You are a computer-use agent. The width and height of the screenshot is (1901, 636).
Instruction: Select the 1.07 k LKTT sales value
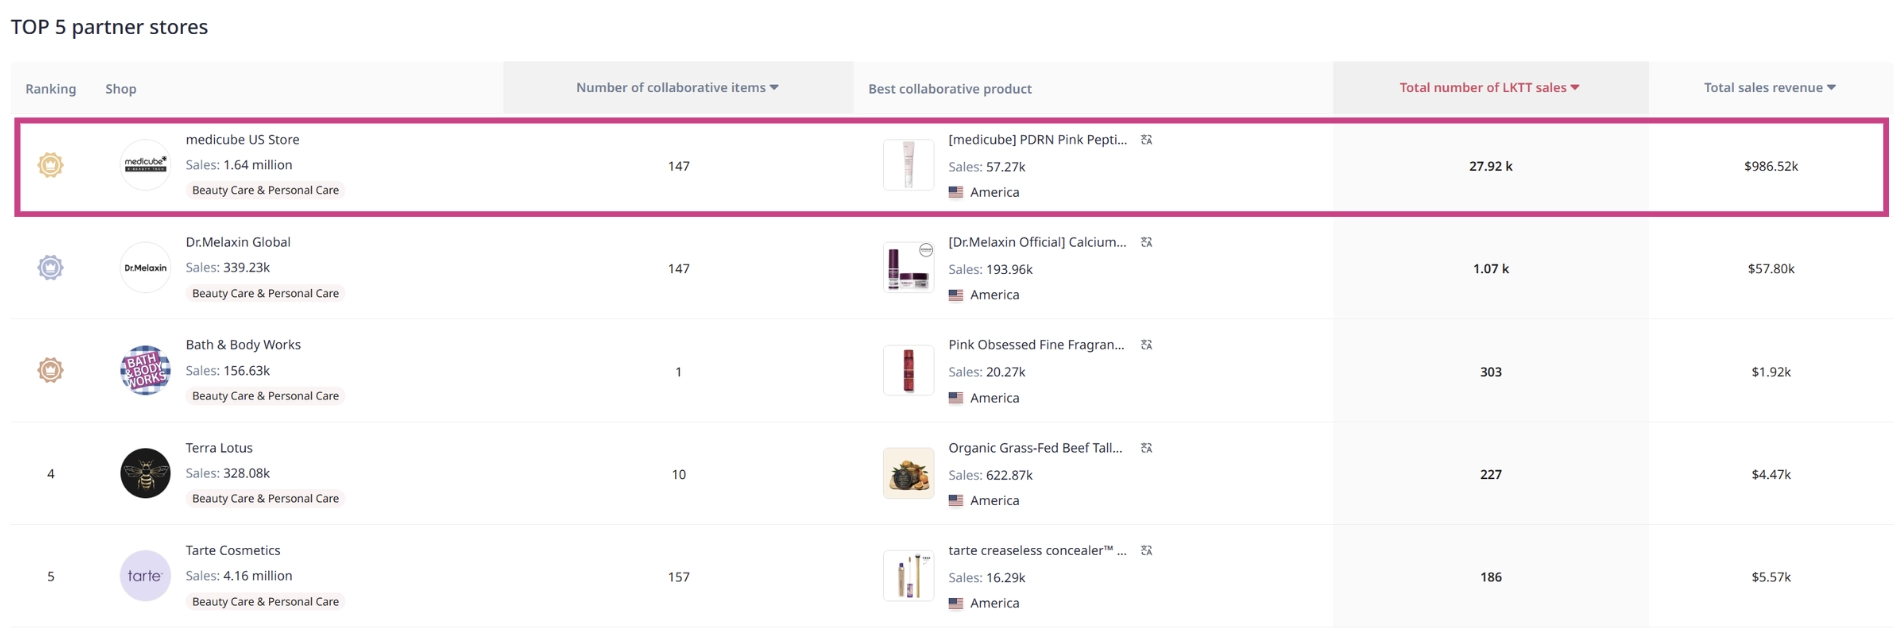[x=1490, y=269]
